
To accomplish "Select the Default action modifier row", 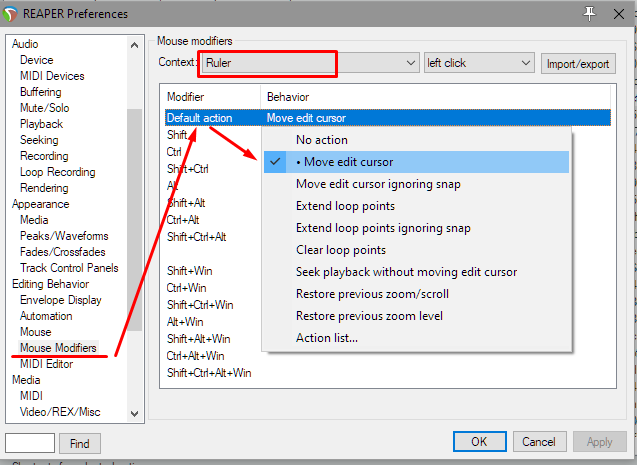I will tap(388, 118).
